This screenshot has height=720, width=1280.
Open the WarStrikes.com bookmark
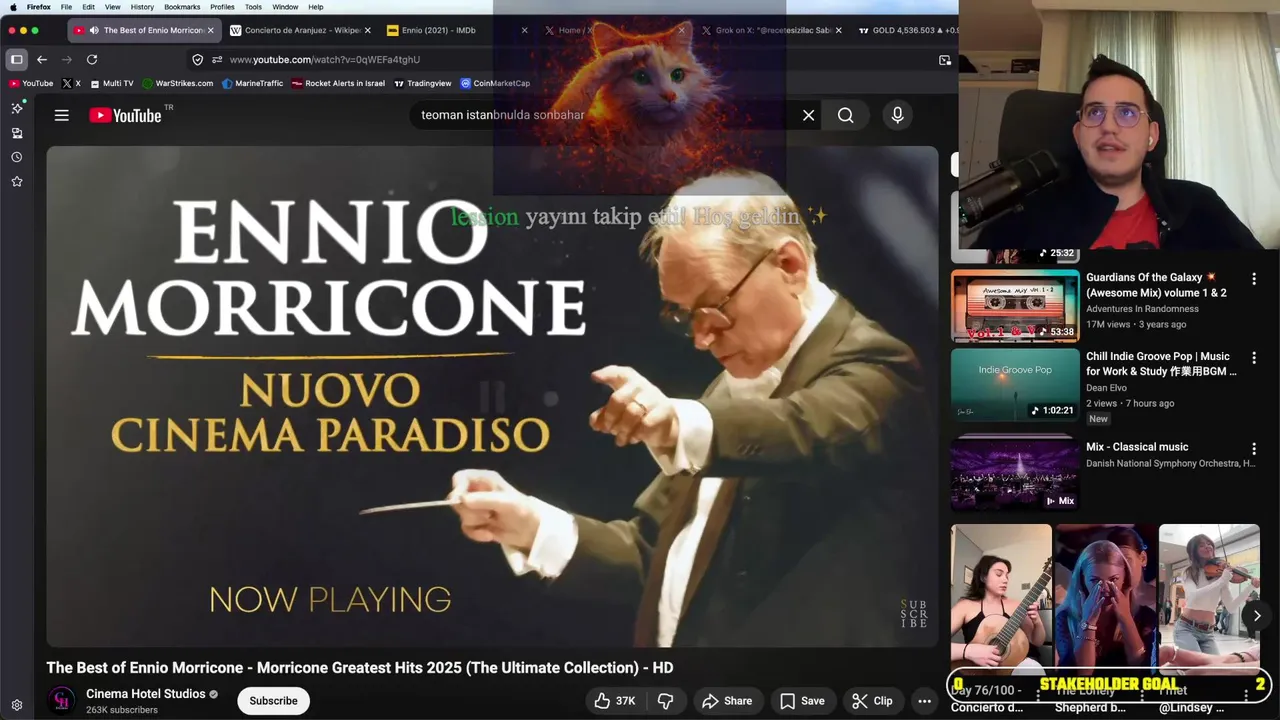178,84
